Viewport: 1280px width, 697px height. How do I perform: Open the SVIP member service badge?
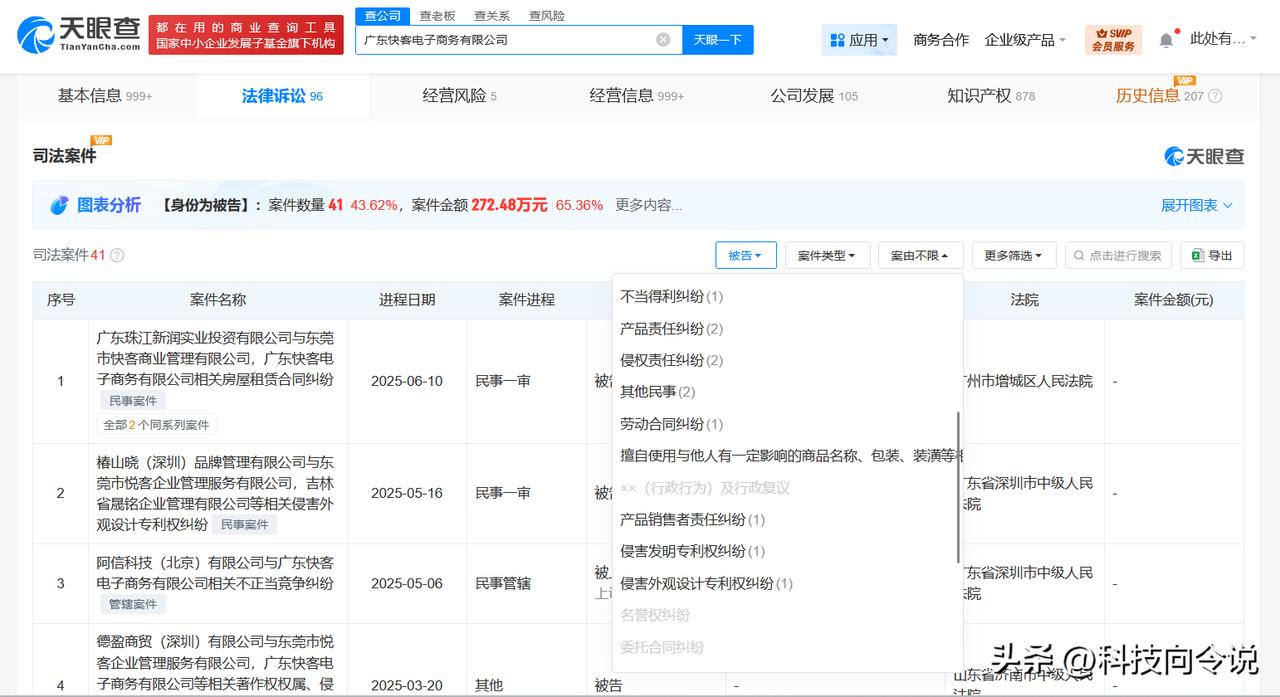[x=1113, y=40]
